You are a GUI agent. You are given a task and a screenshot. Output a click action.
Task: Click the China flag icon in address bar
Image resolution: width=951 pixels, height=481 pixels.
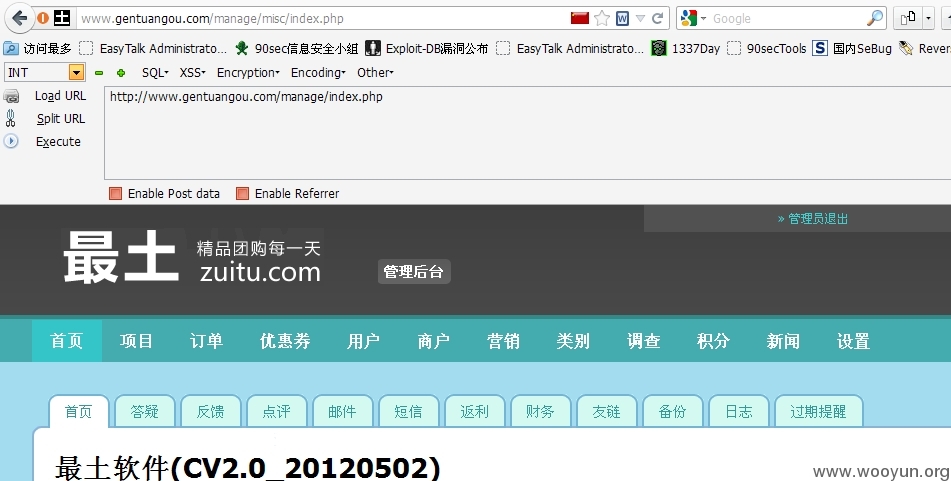pyautogui.click(x=580, y=18)
